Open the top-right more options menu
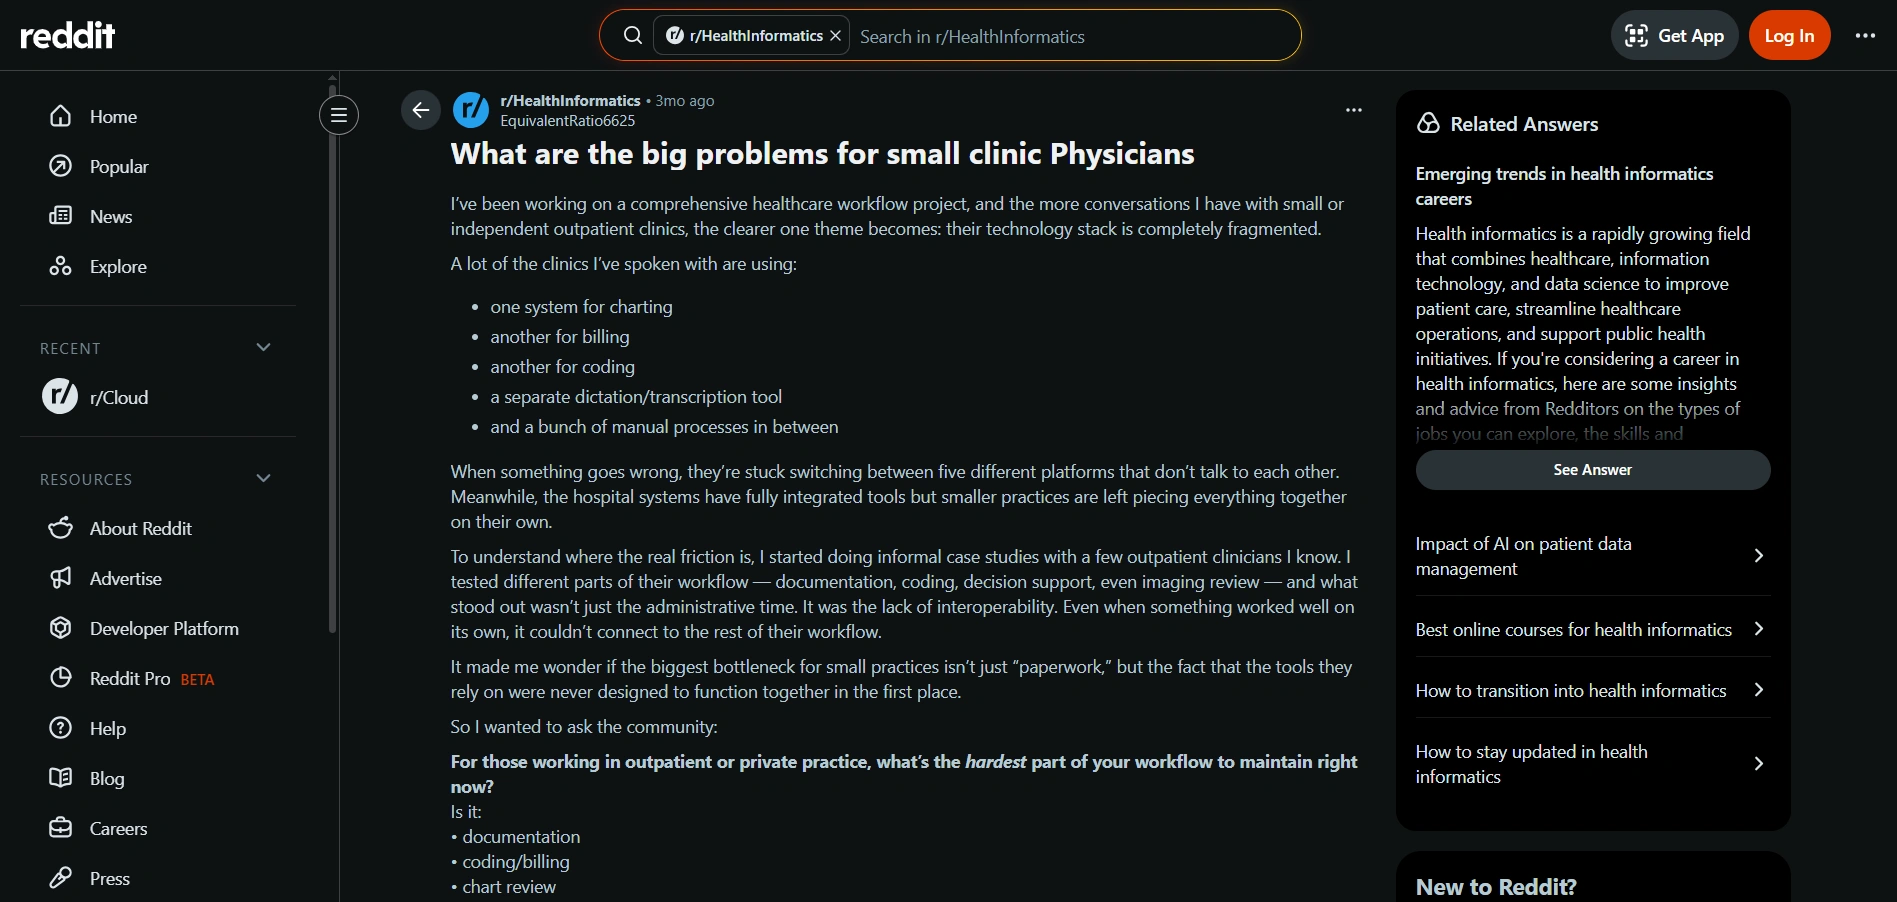Screen dimensions: 1897x902 coord(1865,36)
